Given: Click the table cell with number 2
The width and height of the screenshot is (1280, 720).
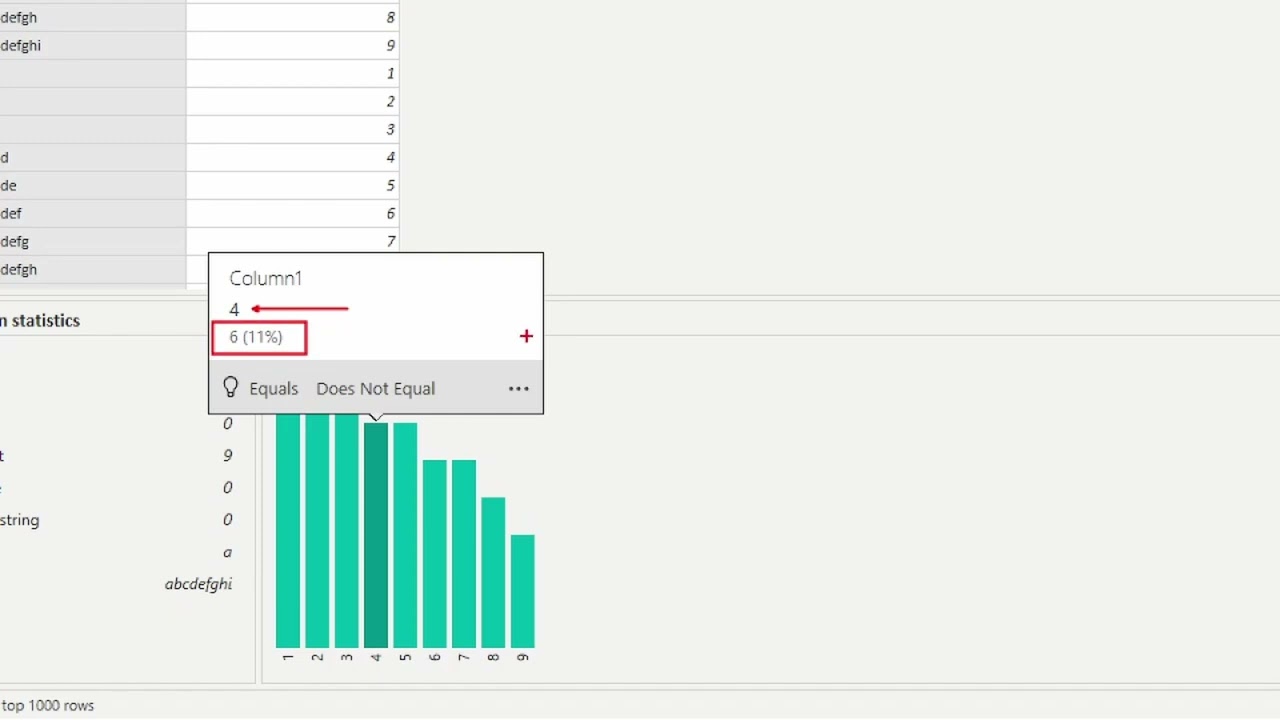Looking at the screenshot, I should [293, 101].
